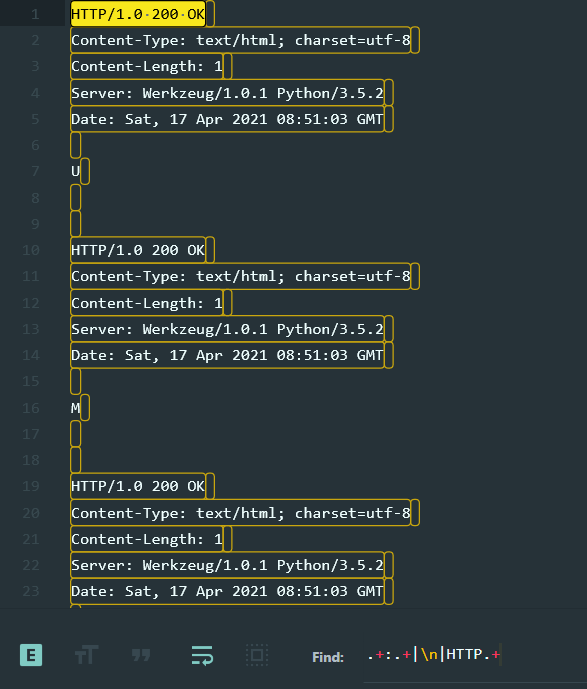Screen dimensions: 587x689
Task: Click the letter 'M' on line 16
Action: 75,408
